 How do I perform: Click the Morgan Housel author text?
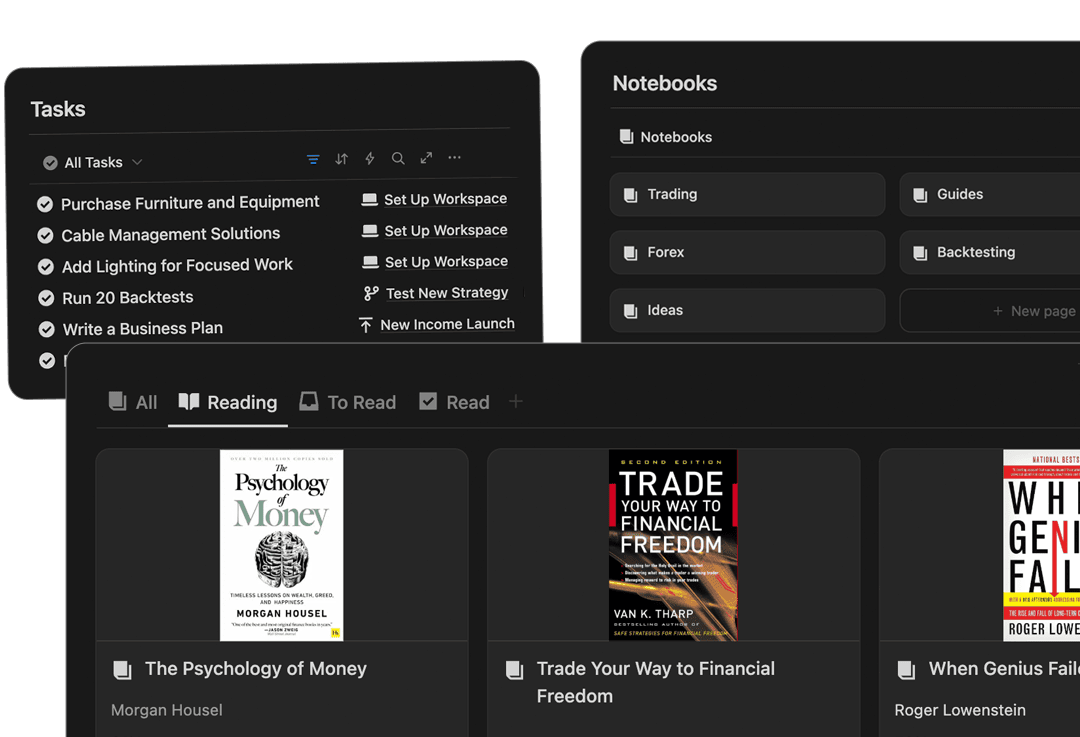(167, 710)
